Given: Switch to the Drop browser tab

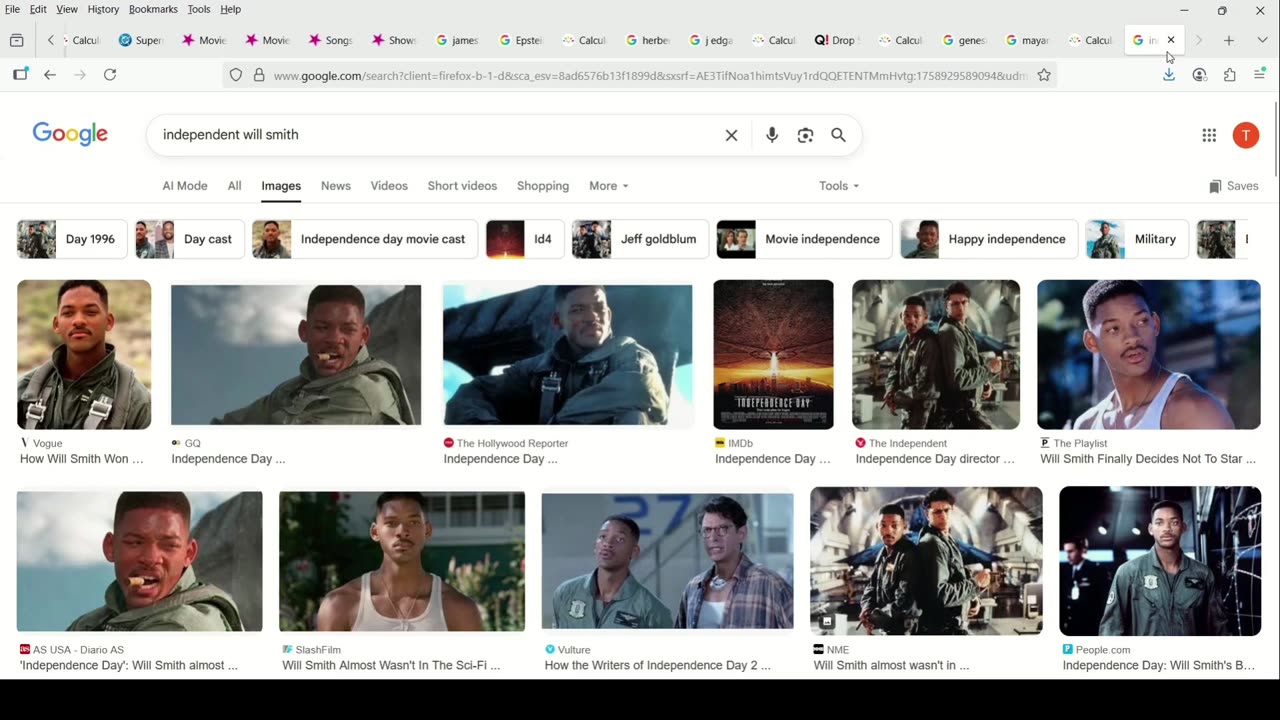Looking at the screenshot, I should 836,40.
